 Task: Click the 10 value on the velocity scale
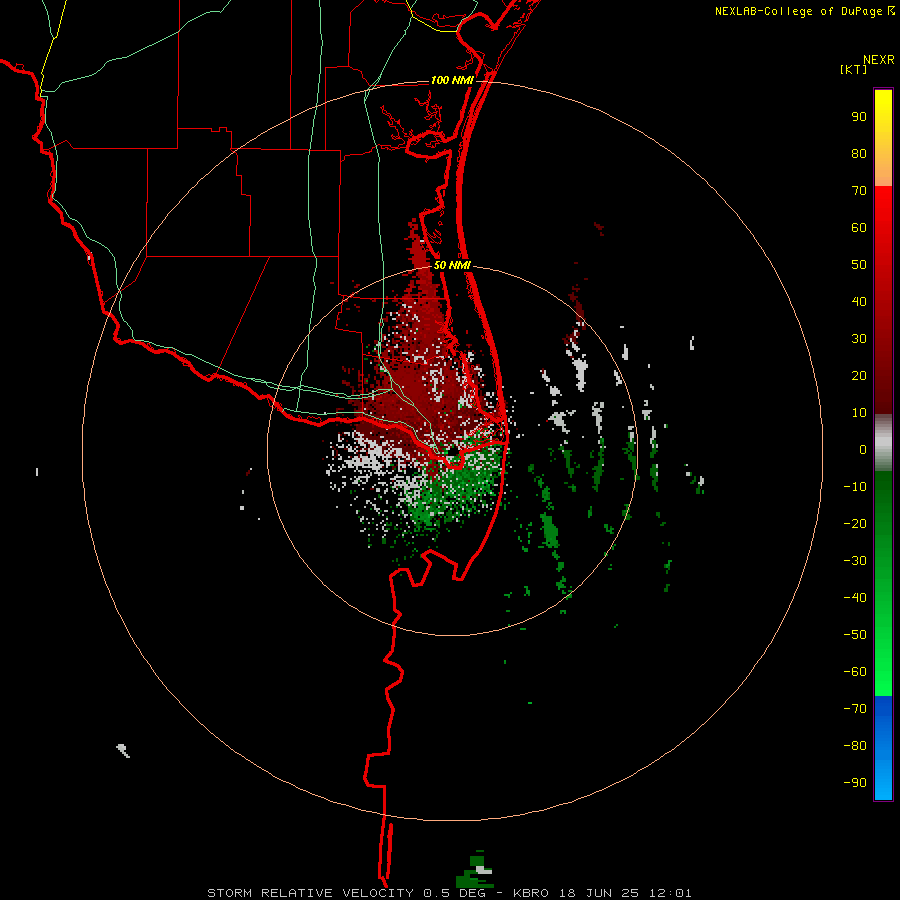(x=859, y=413)
